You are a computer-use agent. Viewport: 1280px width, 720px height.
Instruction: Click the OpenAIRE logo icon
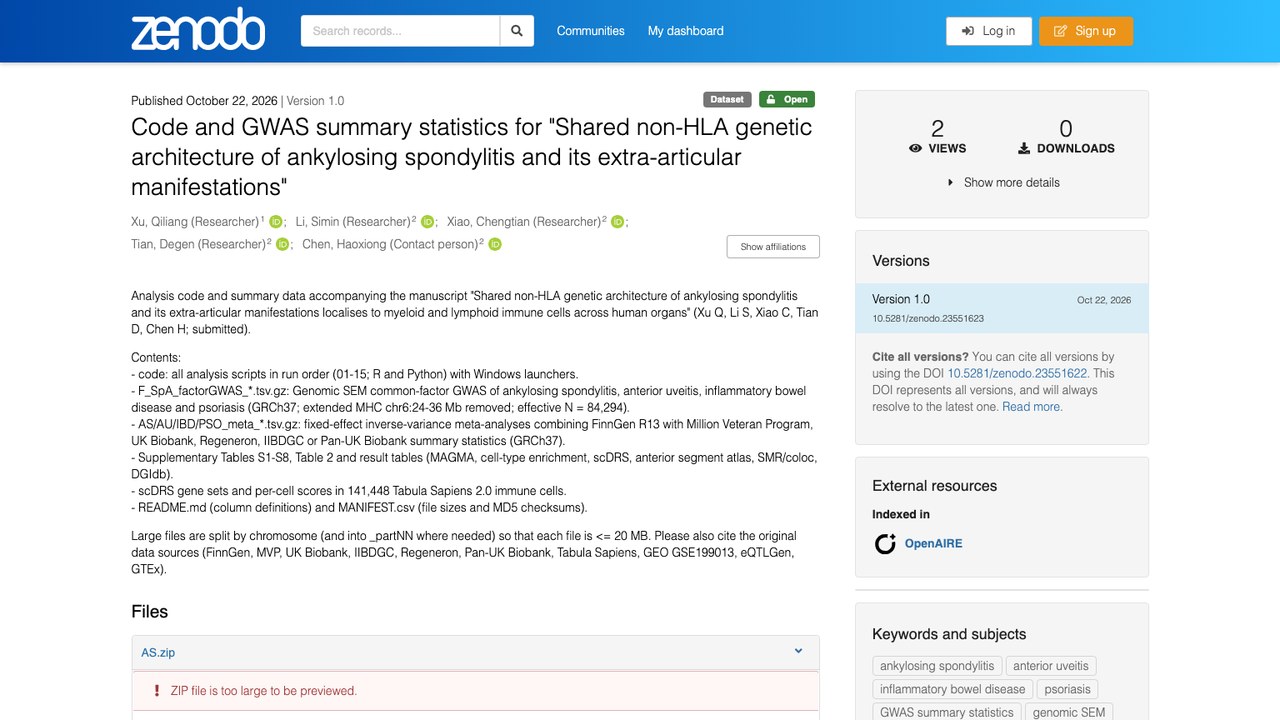coord(885,544)
